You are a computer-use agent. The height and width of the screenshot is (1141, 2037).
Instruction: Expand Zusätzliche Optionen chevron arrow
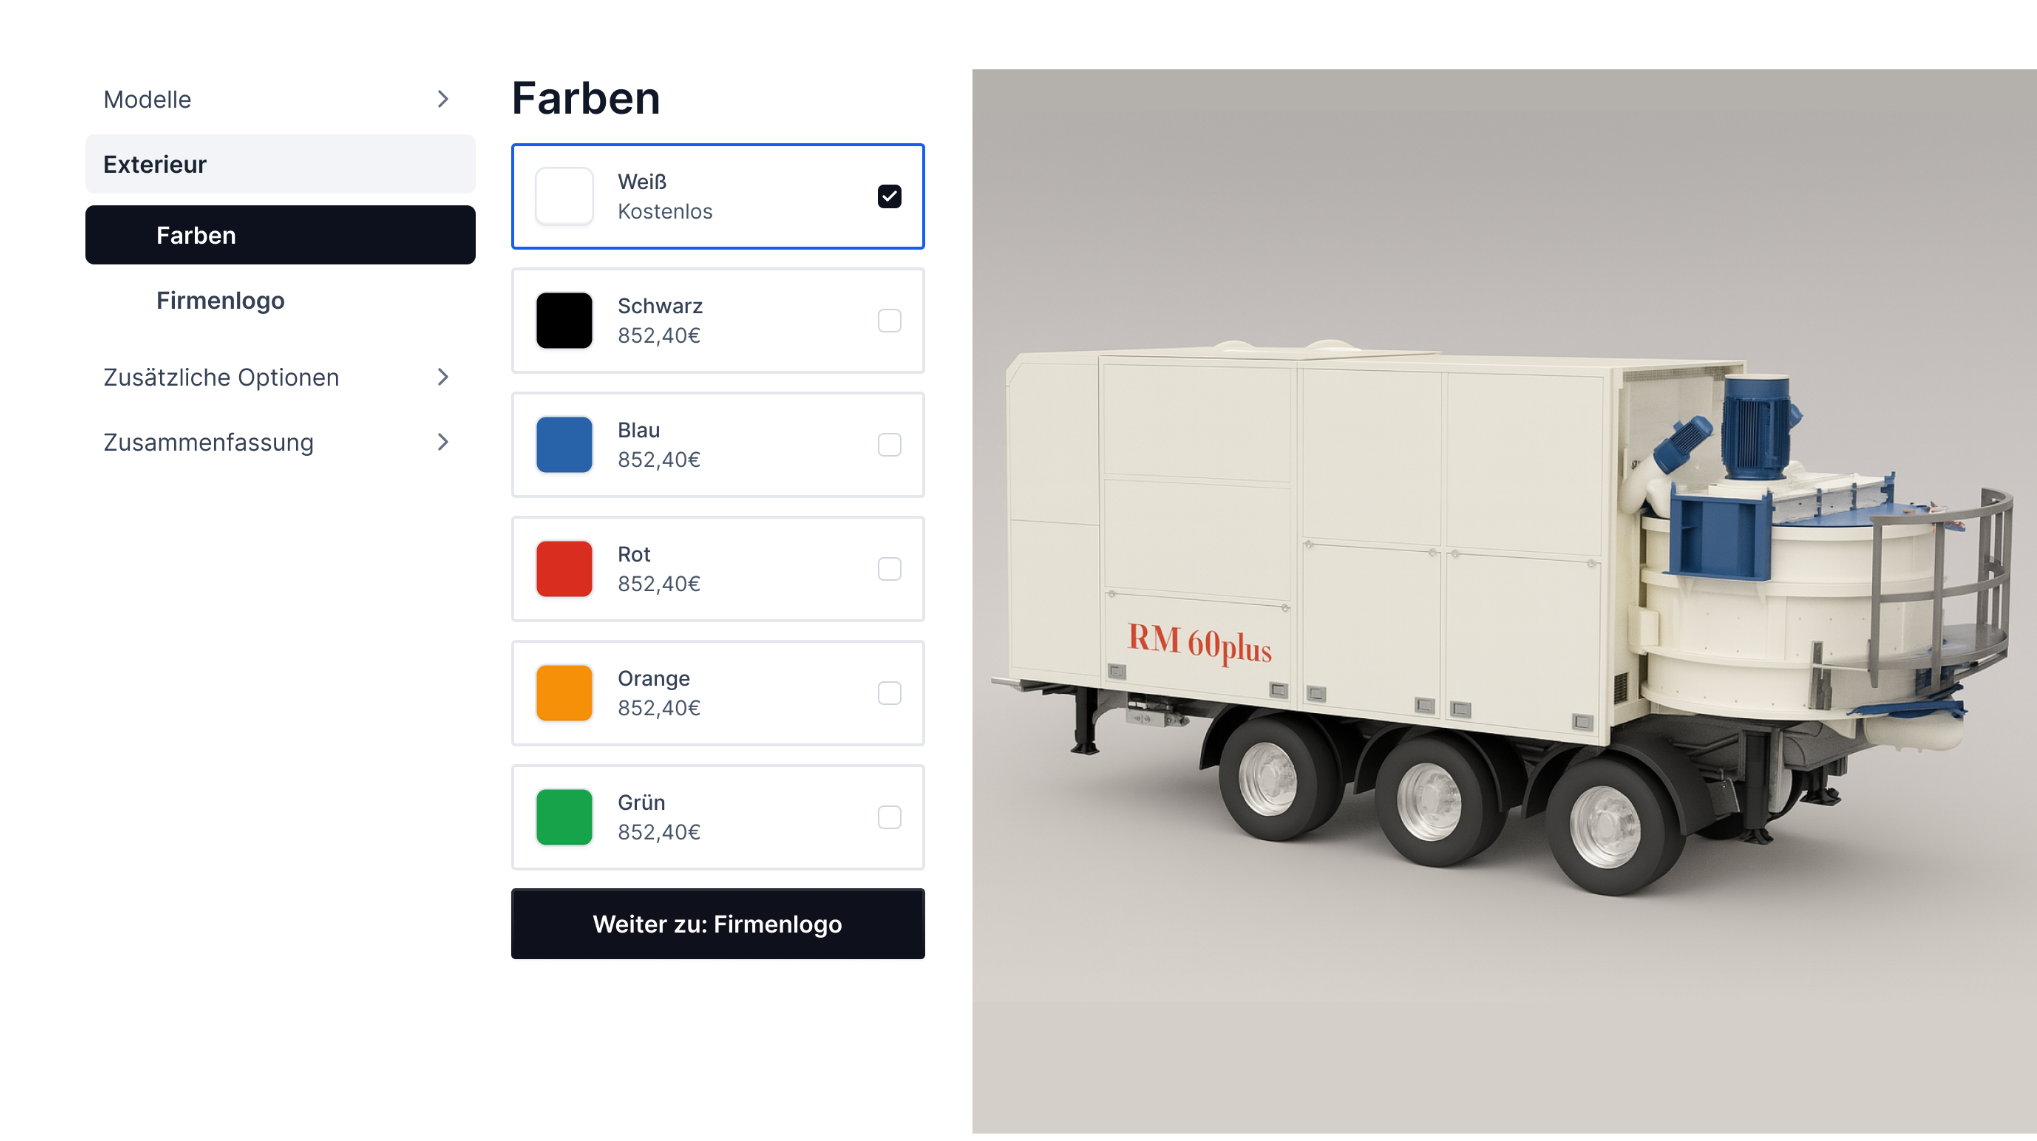(x=443, y=377)
